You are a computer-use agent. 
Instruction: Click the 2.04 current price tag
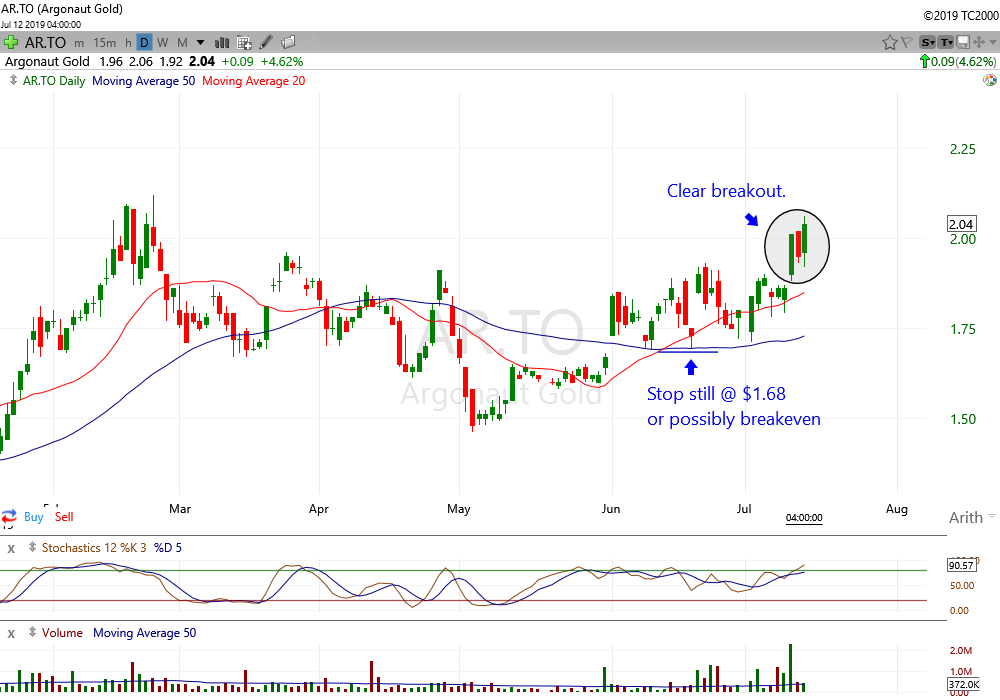(961, 224)
